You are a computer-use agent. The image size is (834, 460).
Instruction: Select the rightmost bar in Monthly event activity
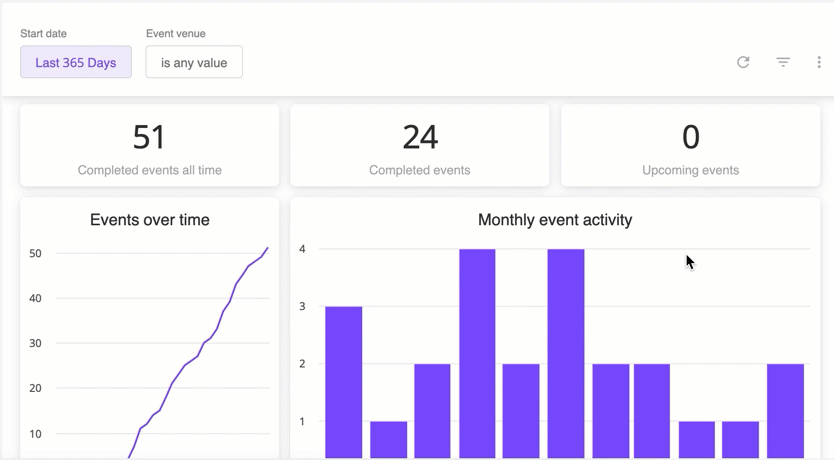point(785,410)
